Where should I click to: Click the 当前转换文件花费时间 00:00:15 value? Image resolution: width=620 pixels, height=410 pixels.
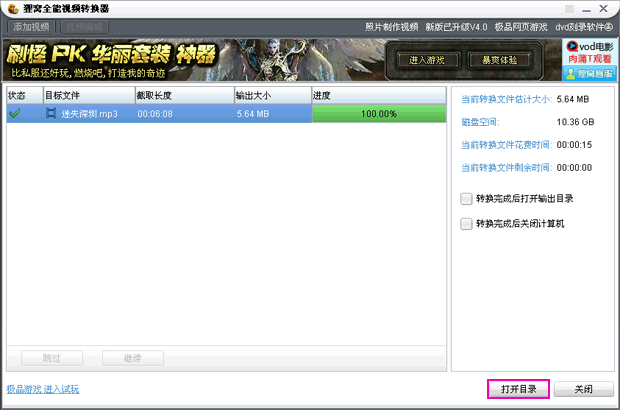[574, 145]
